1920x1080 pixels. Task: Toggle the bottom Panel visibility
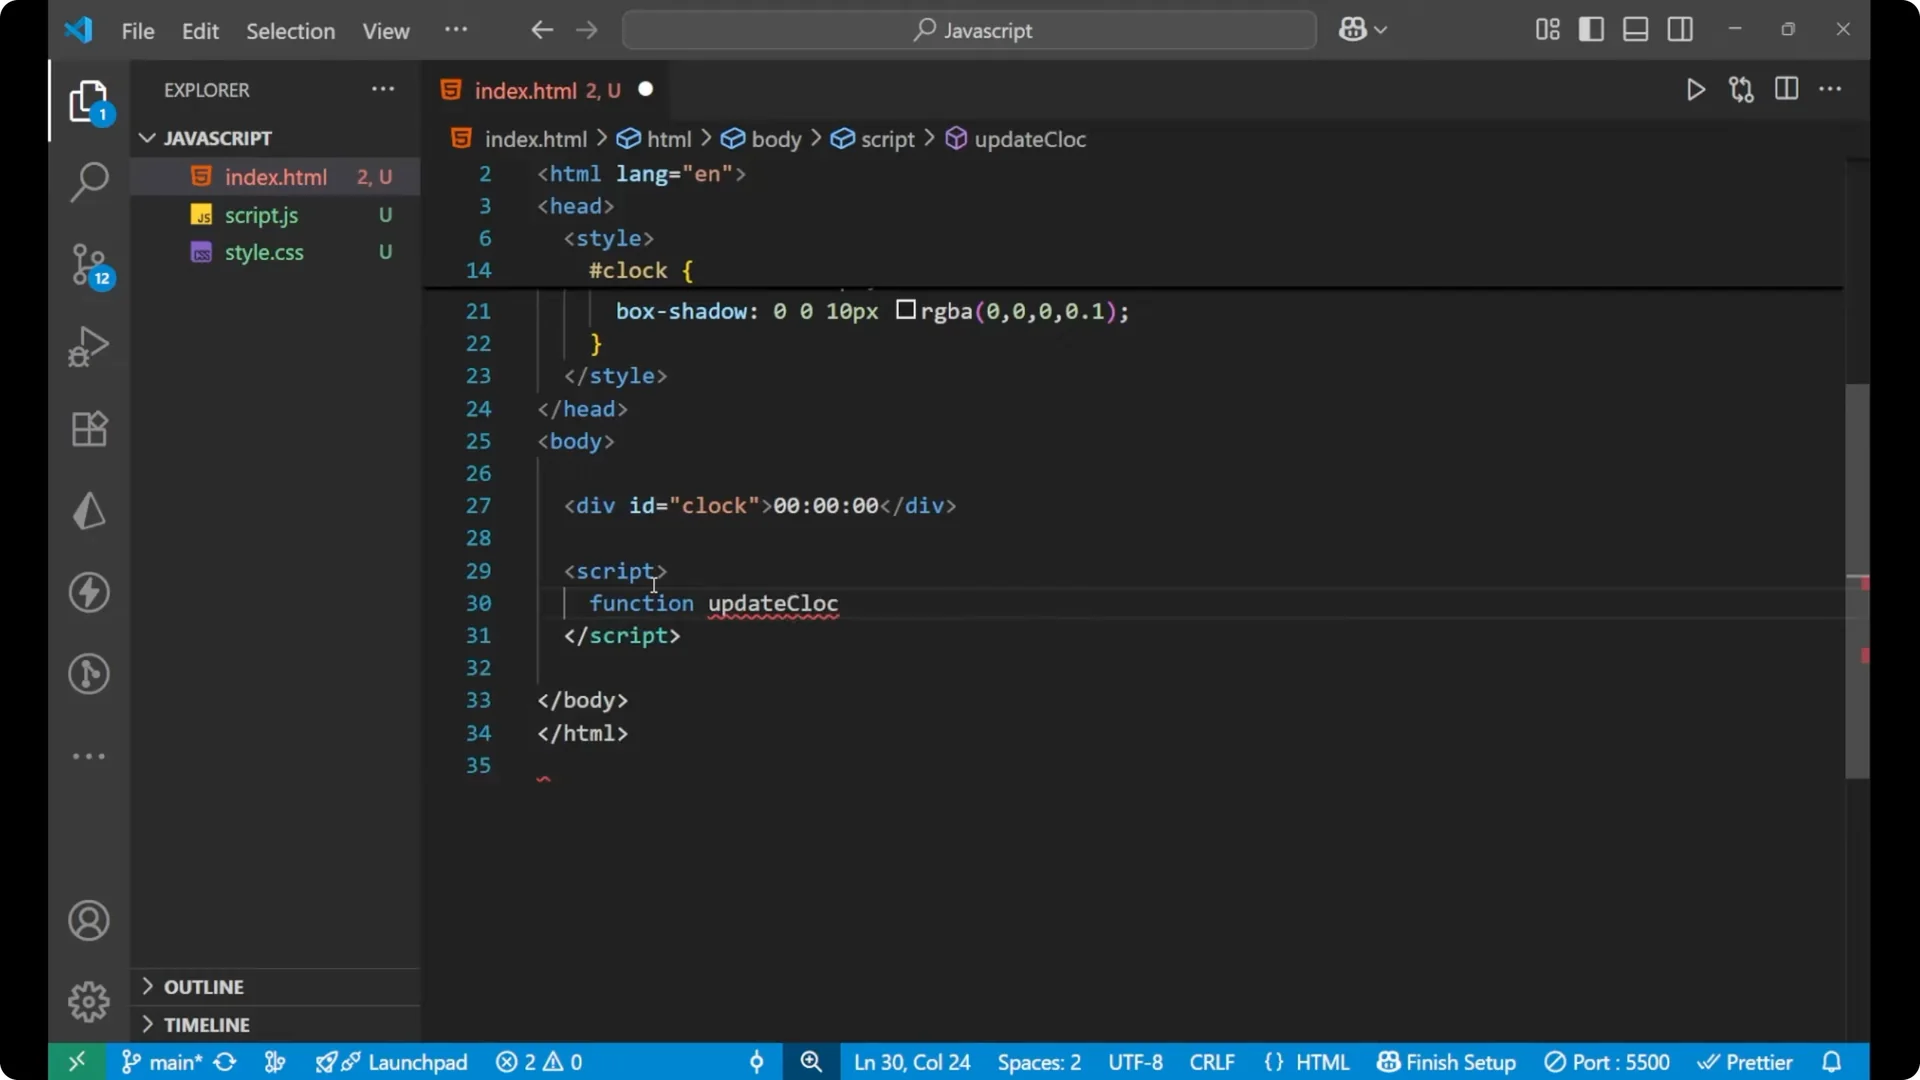[x=1636, y=29]
